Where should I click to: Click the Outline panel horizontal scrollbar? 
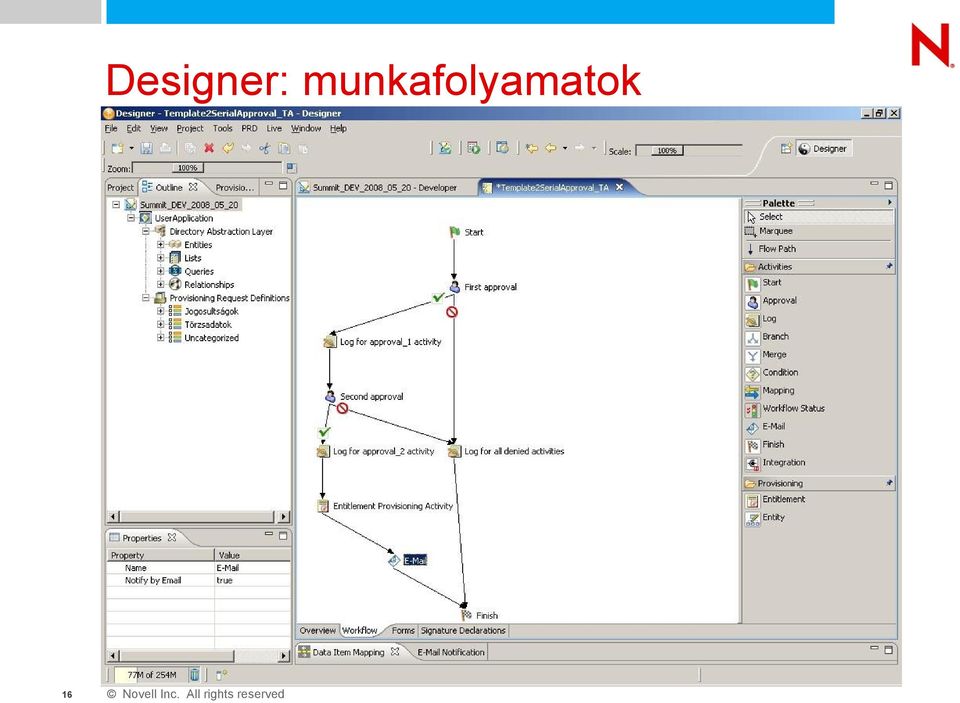pyautogui.click(x=198, y=516)
